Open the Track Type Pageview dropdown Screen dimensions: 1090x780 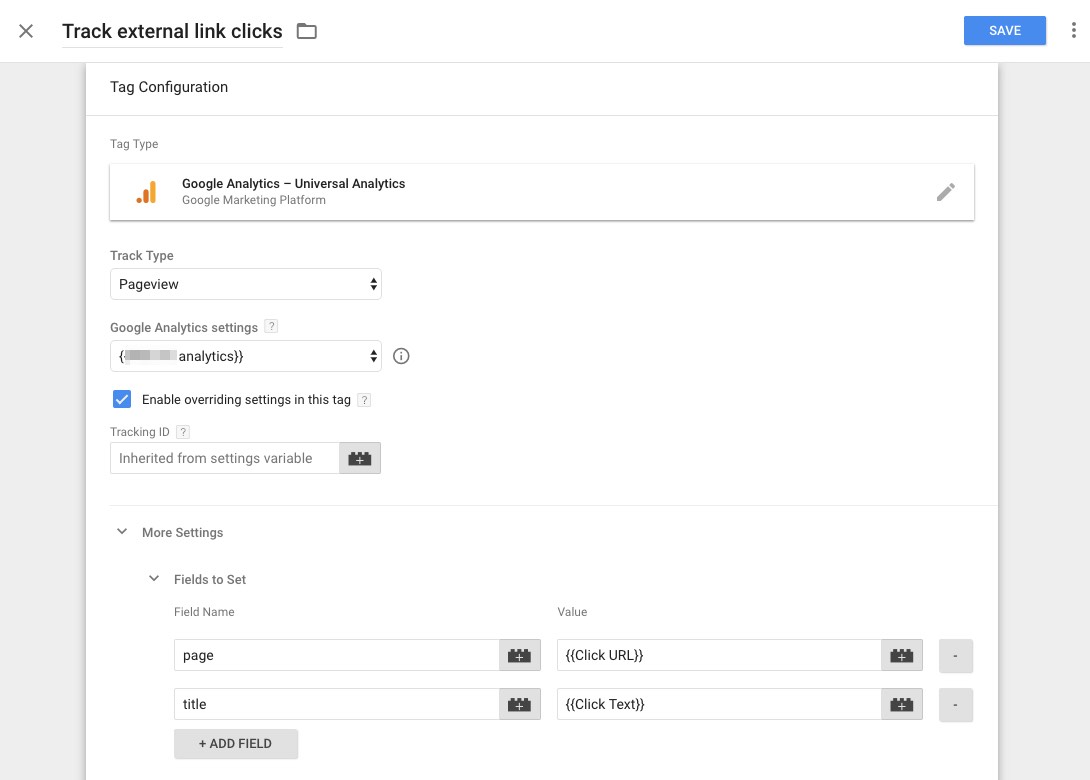pos(245,284)
